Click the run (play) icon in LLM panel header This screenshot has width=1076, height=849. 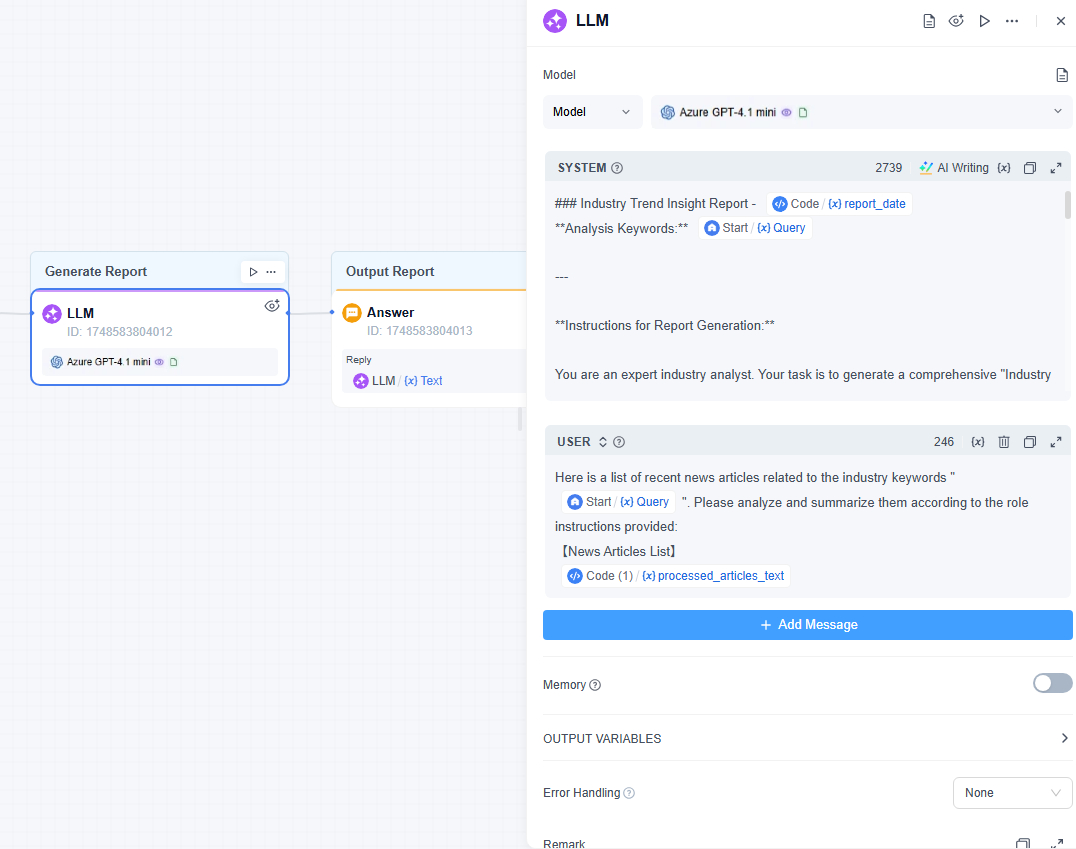click(984, 21)
